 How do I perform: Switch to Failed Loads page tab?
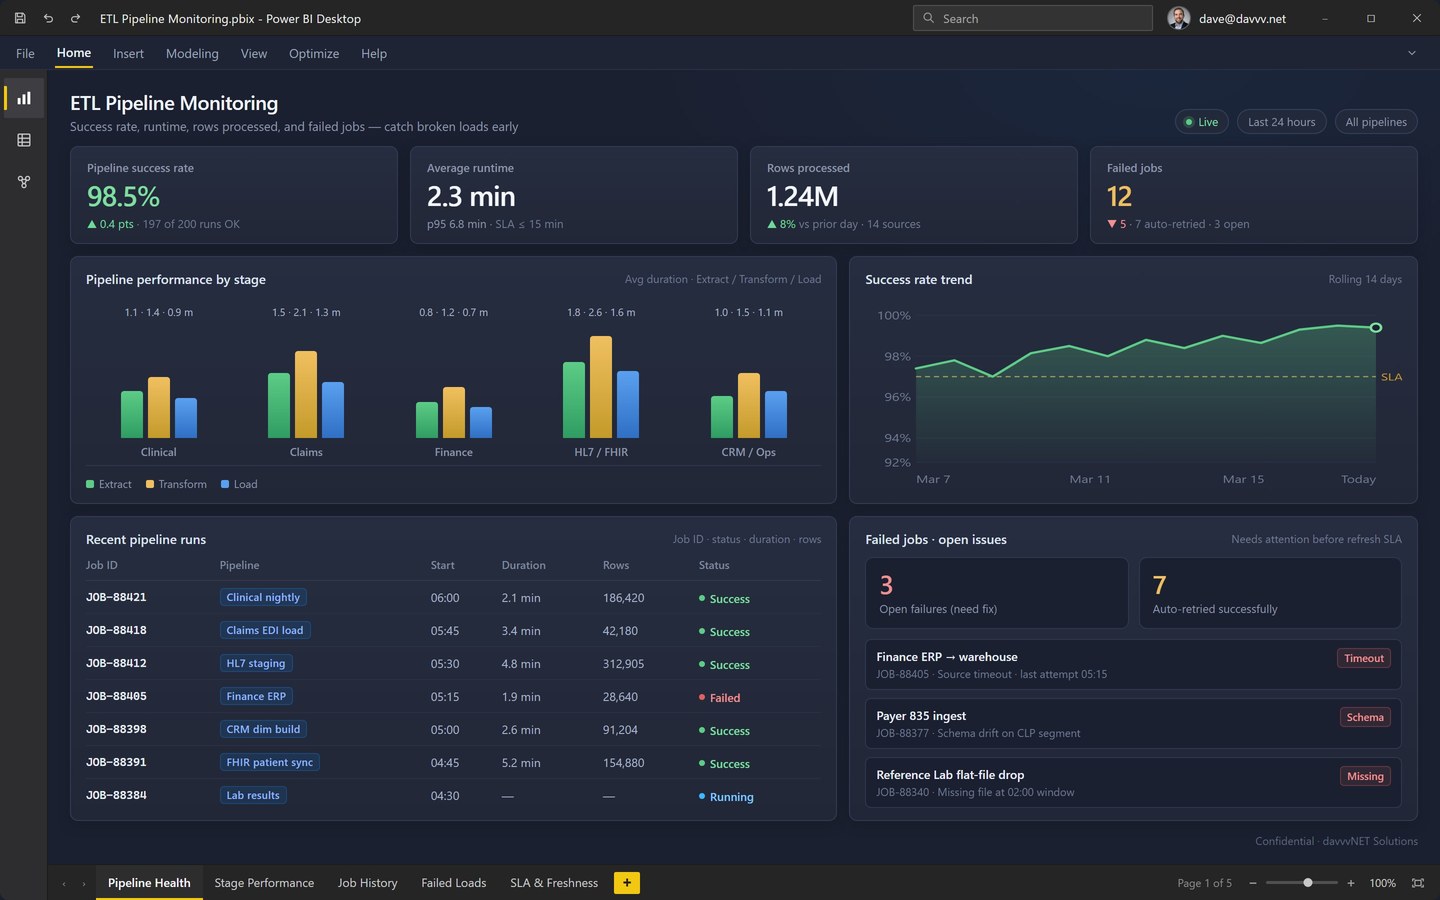click(x=453, y=883)
